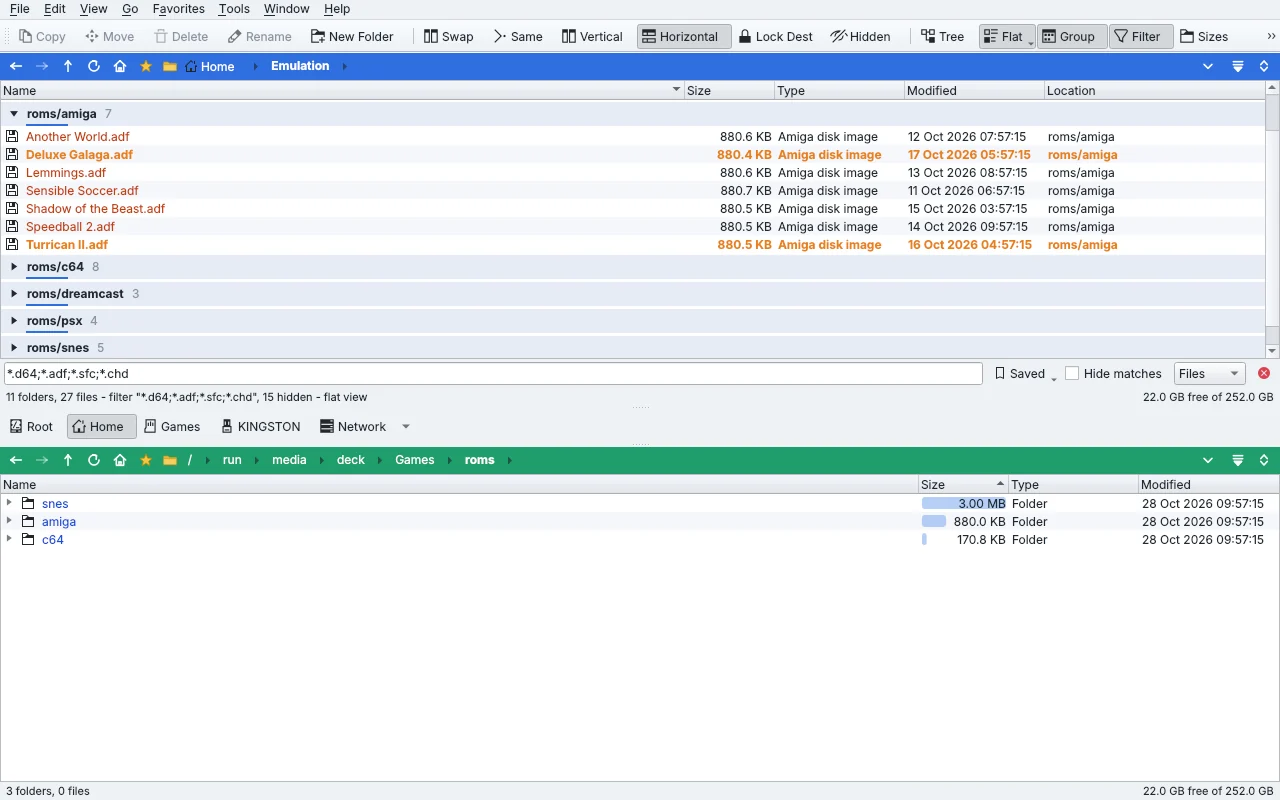Switch to Vertical pane layout
The width and height of the screenshot is (1280, 800).
pyautogui.click(x=592, y=37)
